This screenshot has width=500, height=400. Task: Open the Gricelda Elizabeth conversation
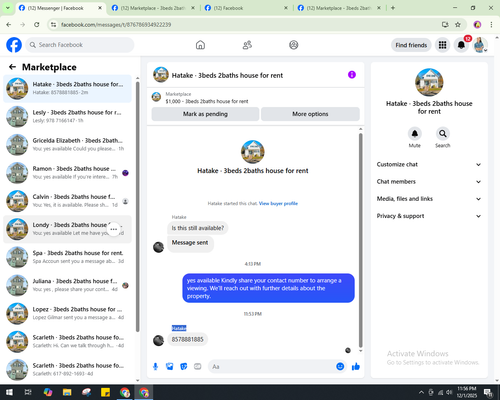(x=68, y=145)
